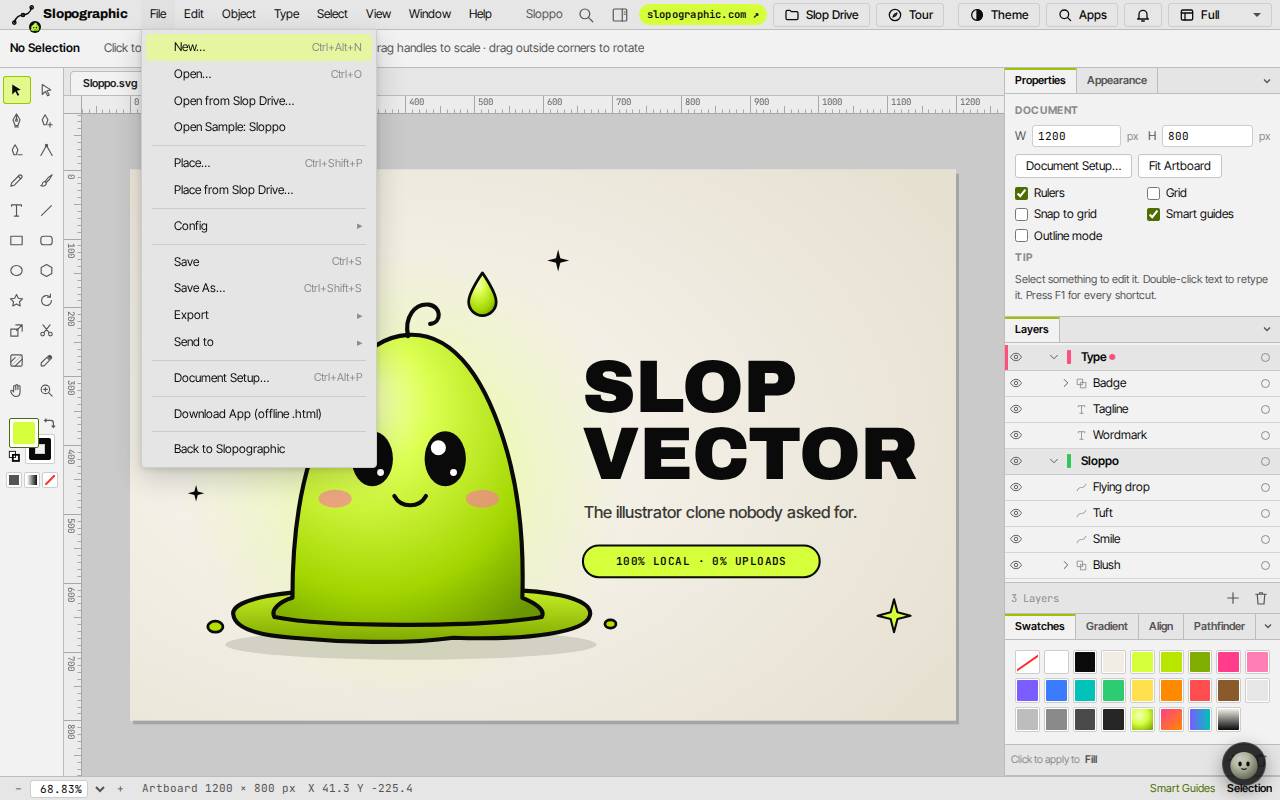Swap fill and stroke colors
This screenshot has width=1280, height=800.
point(49,424)
